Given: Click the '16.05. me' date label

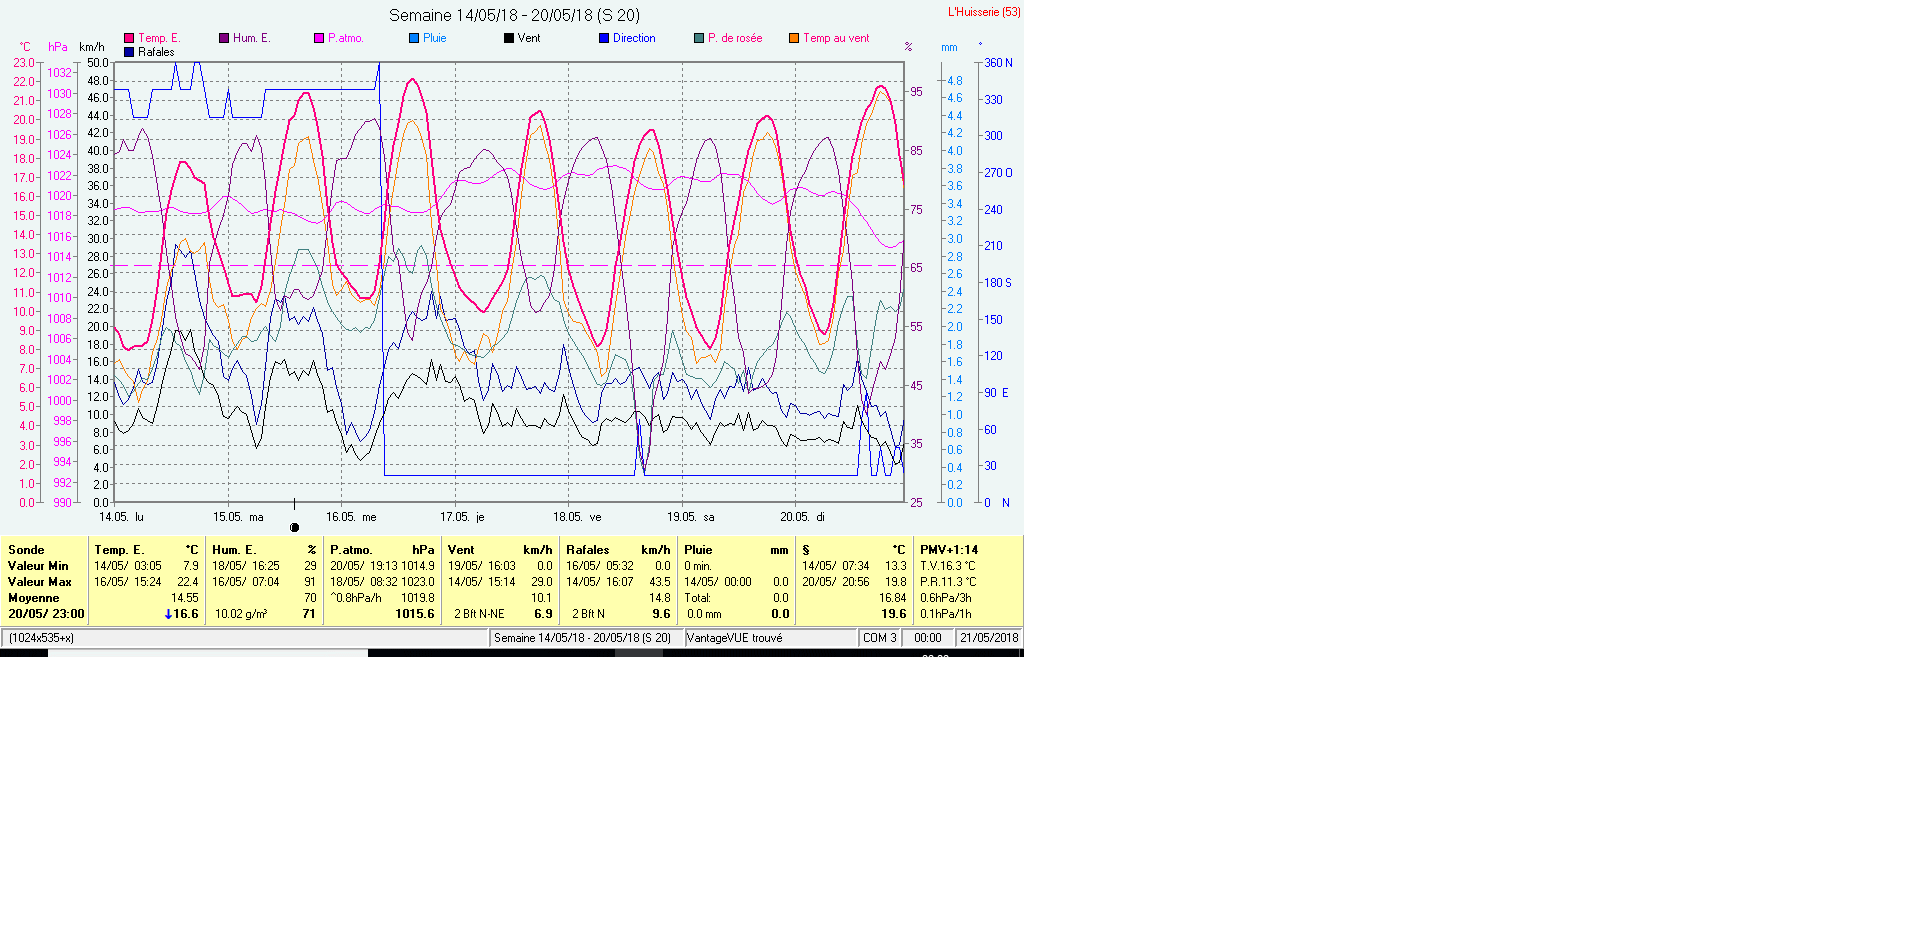Looking at the screenshot, I should click(351, 517).
